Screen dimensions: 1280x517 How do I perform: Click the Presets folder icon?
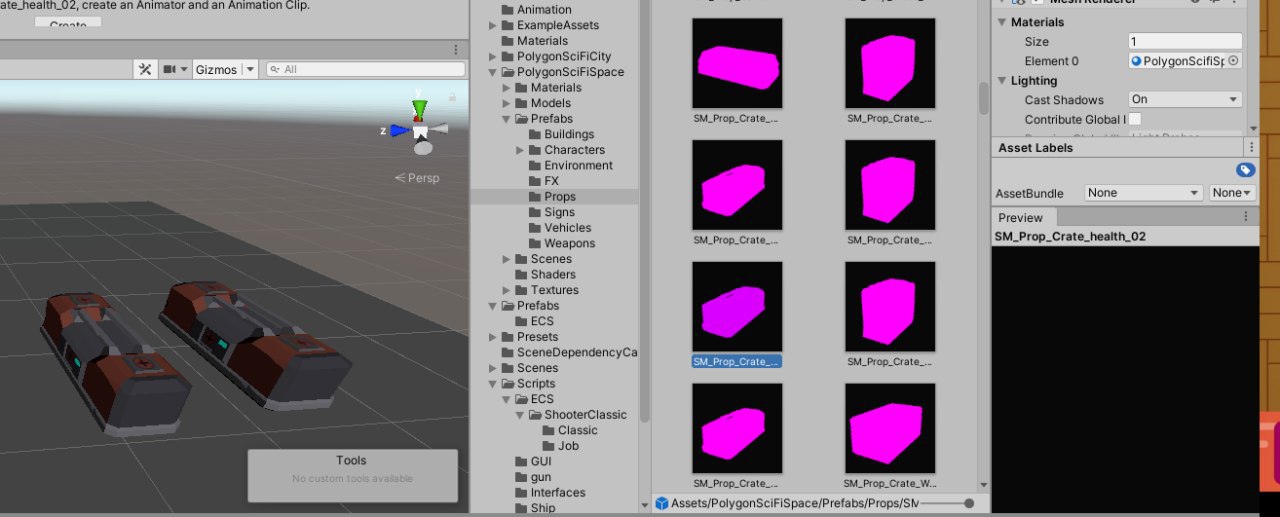[x=507, y=337]
